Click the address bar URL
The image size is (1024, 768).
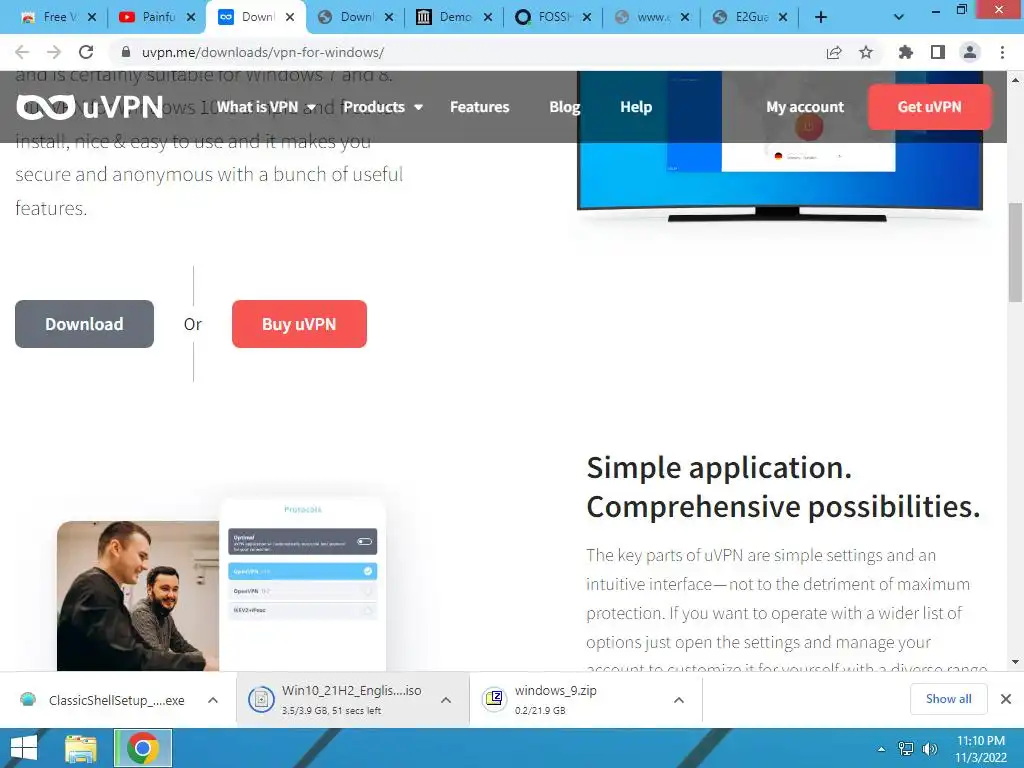click(x=263, y=52)
